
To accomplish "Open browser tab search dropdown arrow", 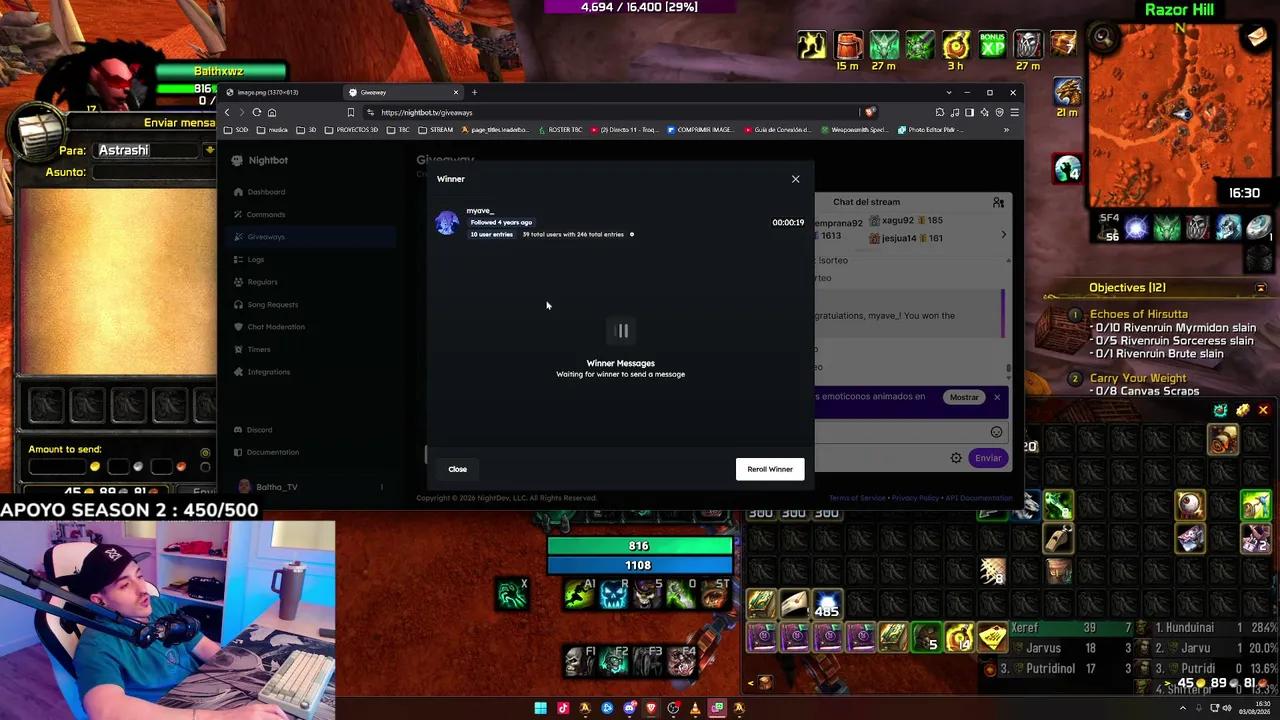I will tap(949, 92).
